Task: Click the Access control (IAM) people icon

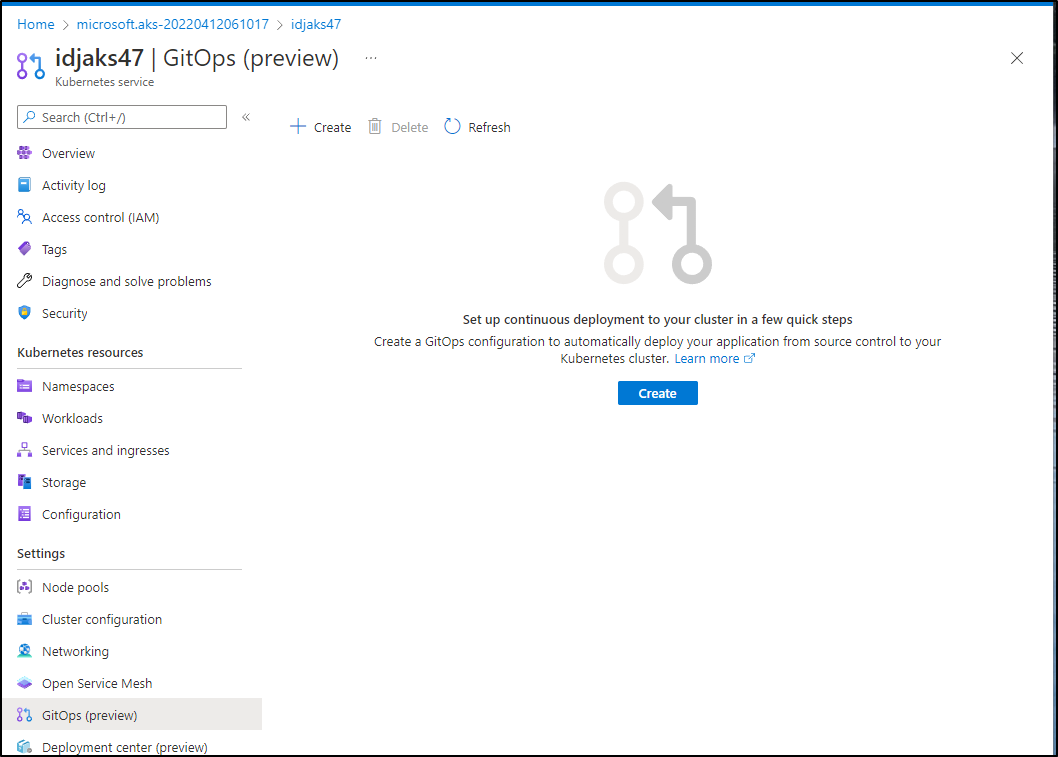Action: (24, 217)
